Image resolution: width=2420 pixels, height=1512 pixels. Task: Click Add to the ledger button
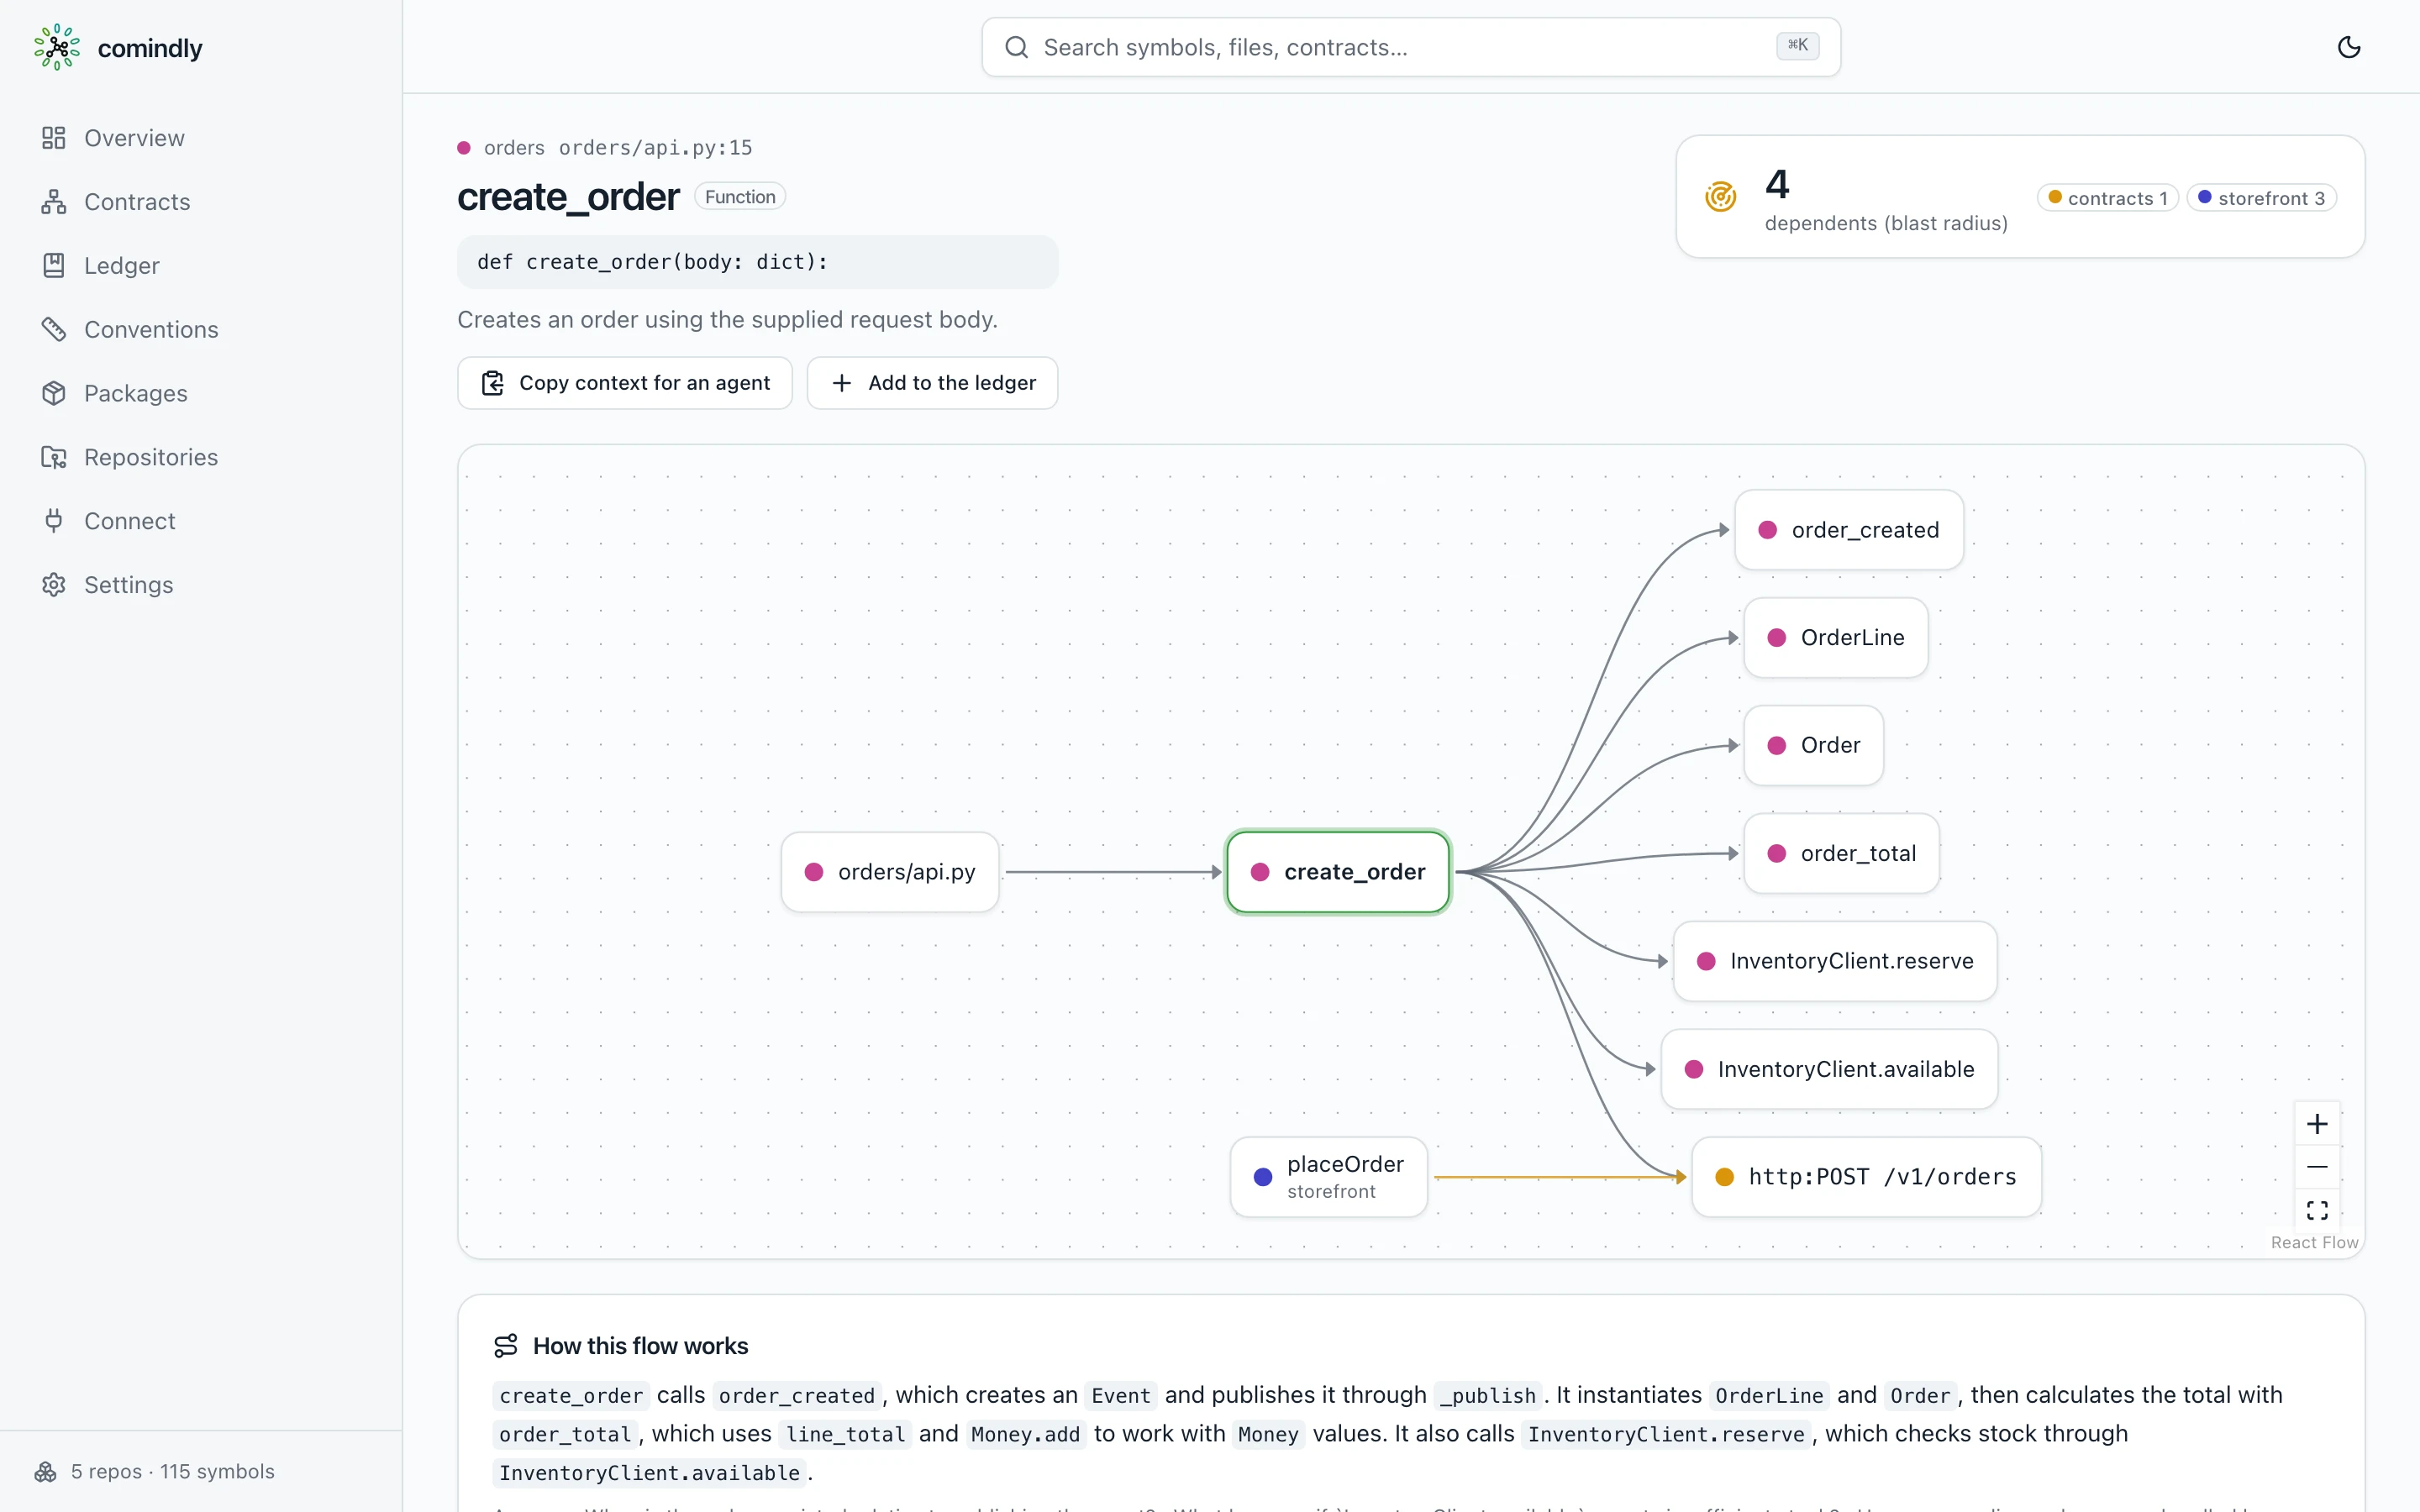click(932, 383)
